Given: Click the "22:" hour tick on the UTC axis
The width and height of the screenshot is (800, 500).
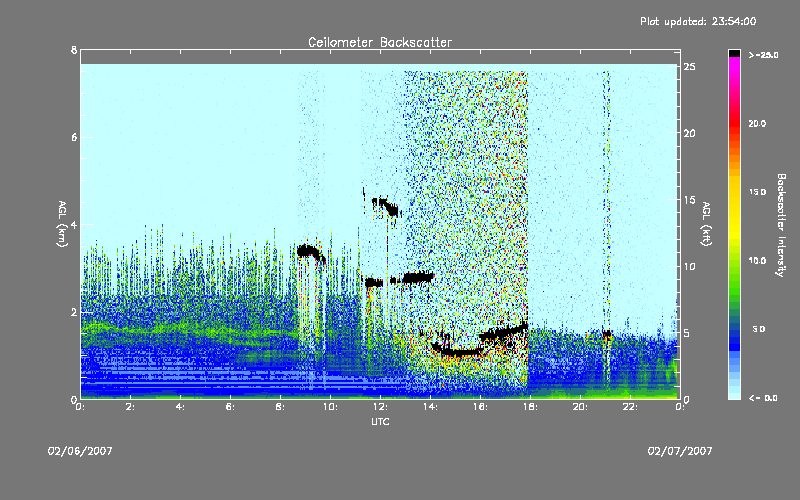Looking at the screenshot, I should [x=631, y=407].
